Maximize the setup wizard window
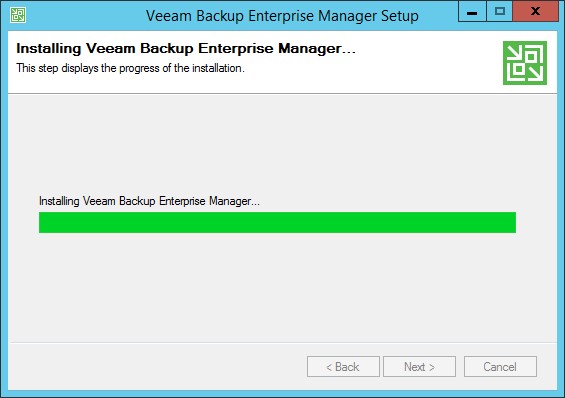This screenshot has width=565, height=398. point(499,12)
